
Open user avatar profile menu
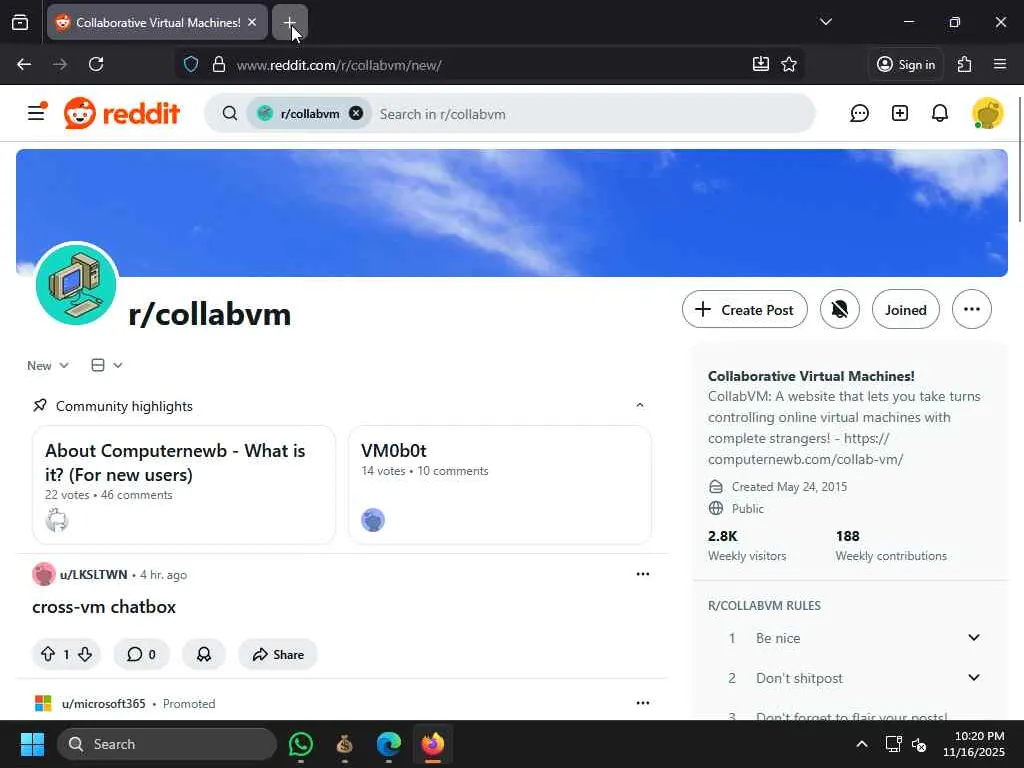pyautogui.click(x=987, y=113)
